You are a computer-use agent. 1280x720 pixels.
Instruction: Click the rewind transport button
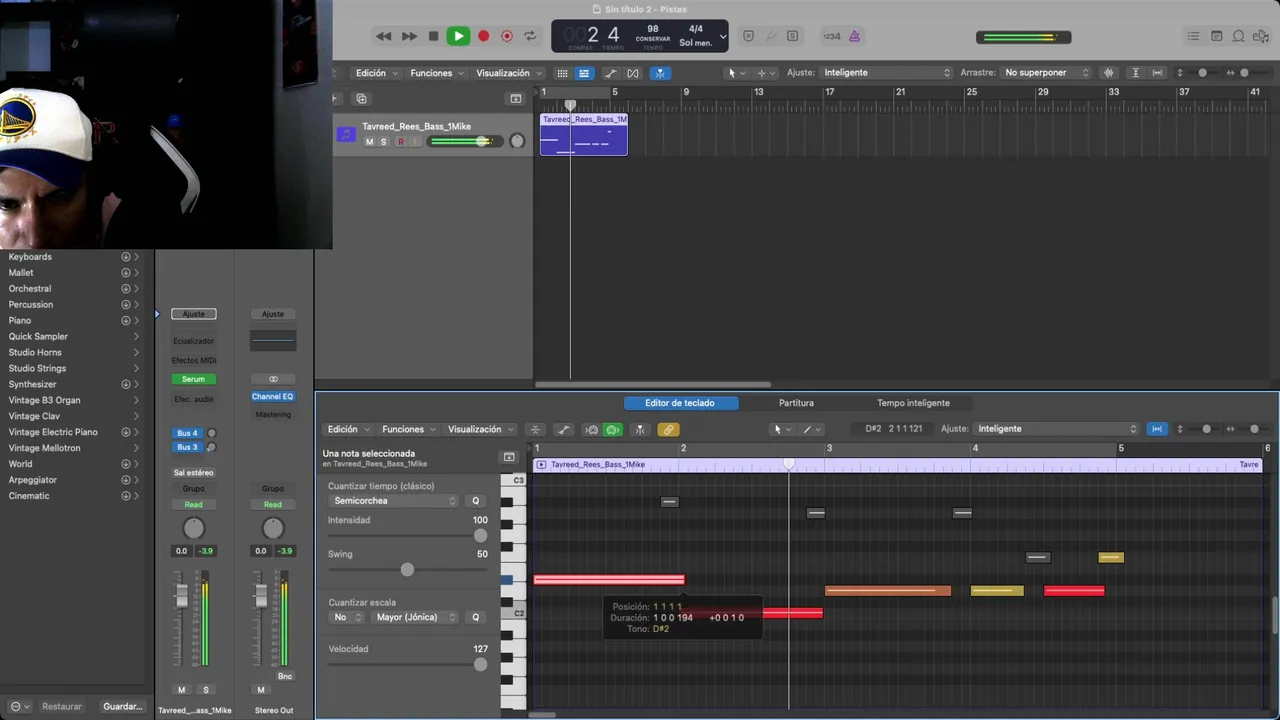pyautogui.click(x=384, y=36)
